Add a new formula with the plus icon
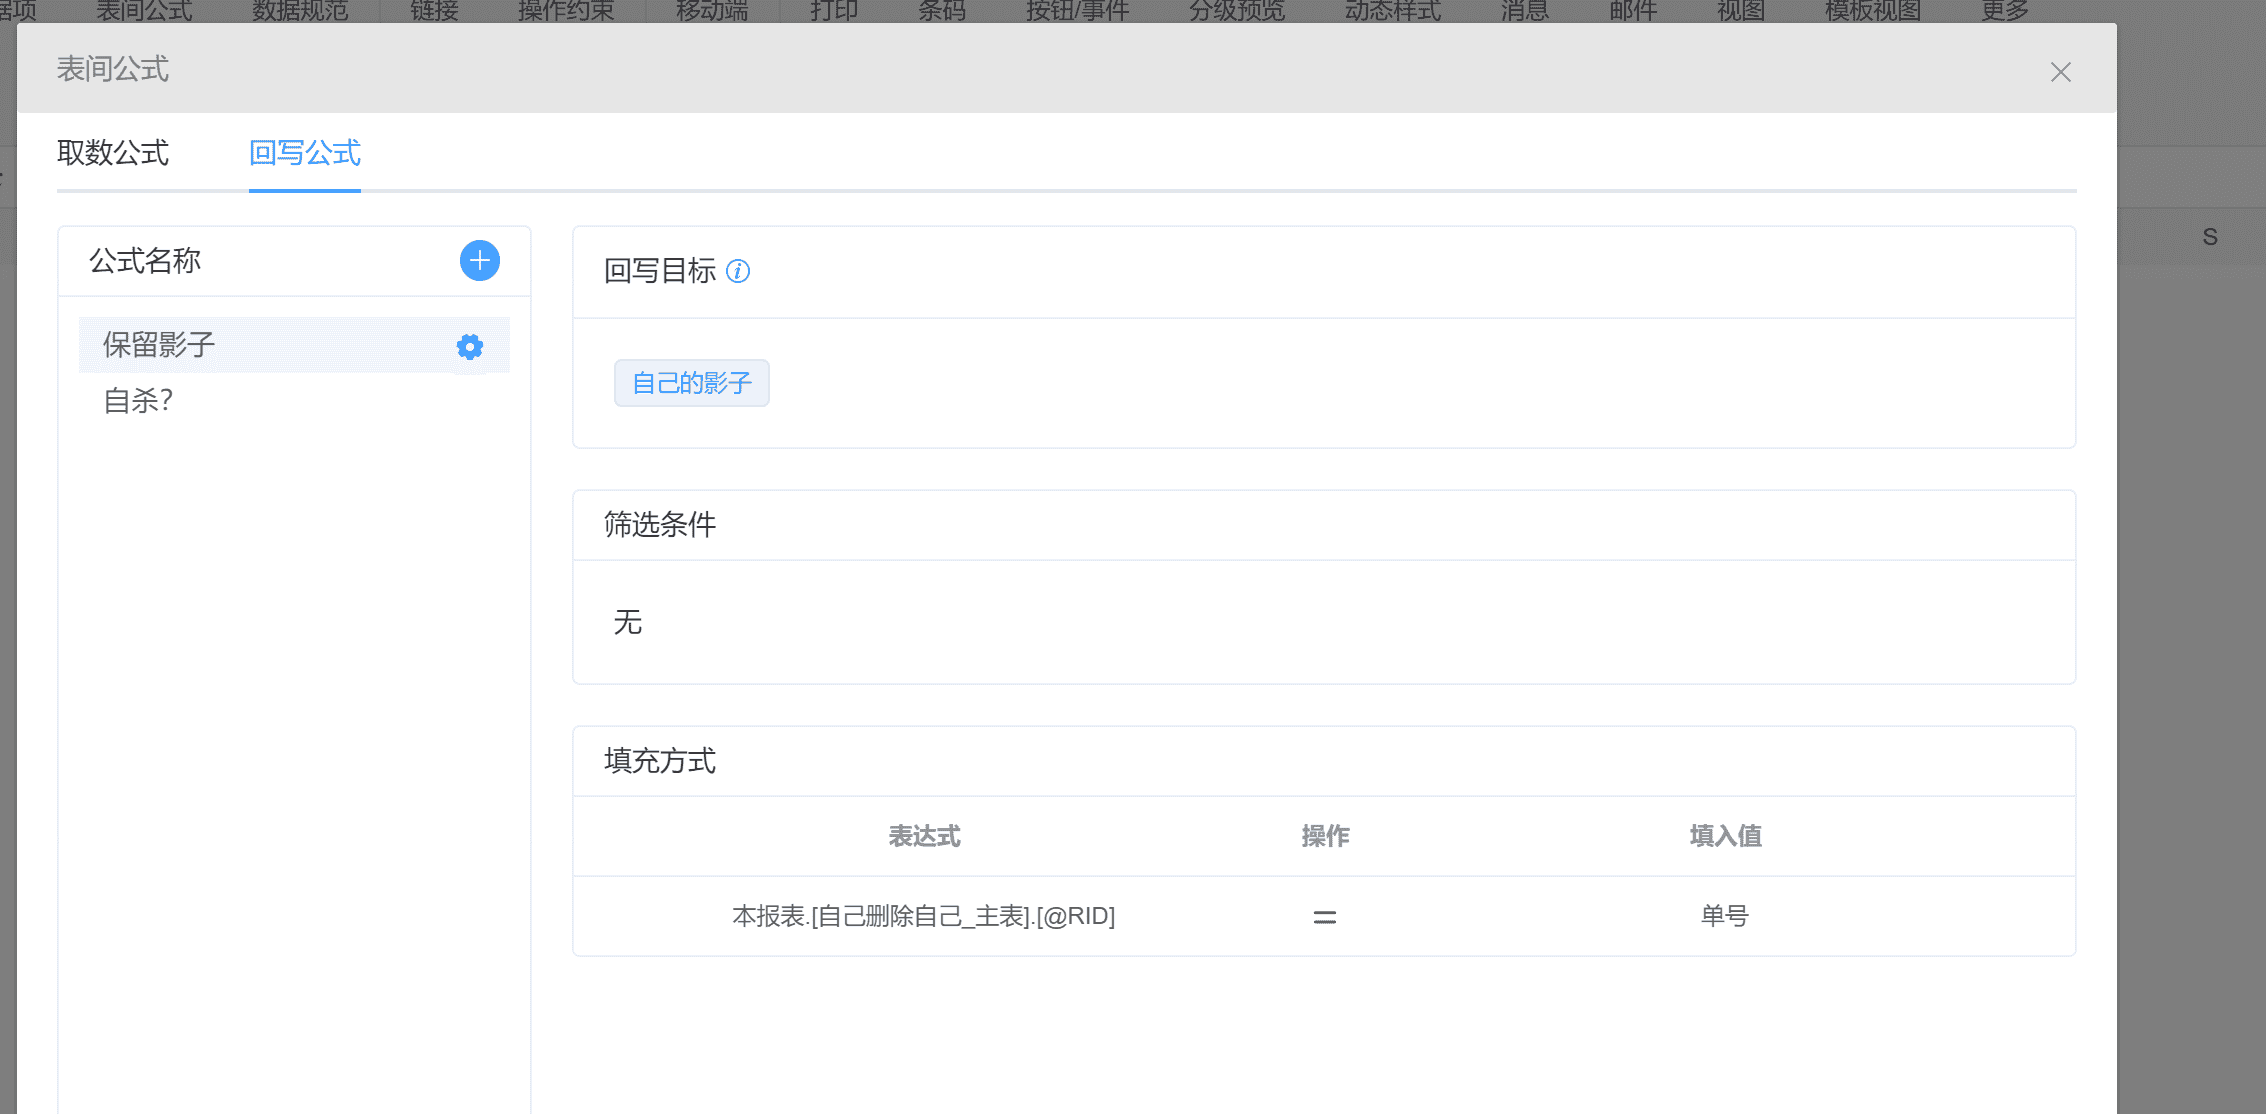Screen dimensions: 2266x1114 pyautogui.click(x=480, y=261)
